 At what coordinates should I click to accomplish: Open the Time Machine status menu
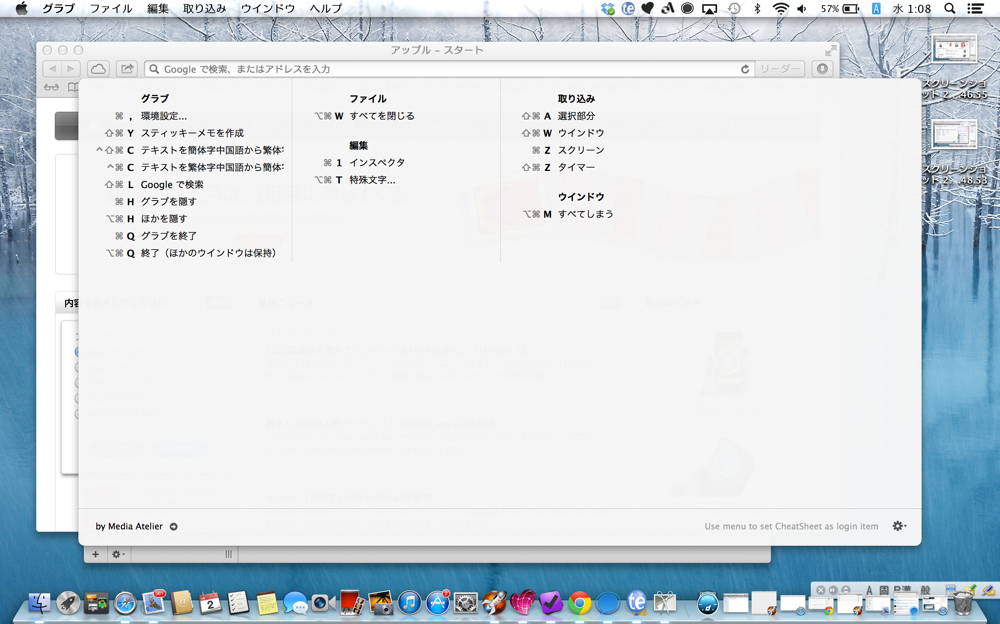[x=734, y=8]
